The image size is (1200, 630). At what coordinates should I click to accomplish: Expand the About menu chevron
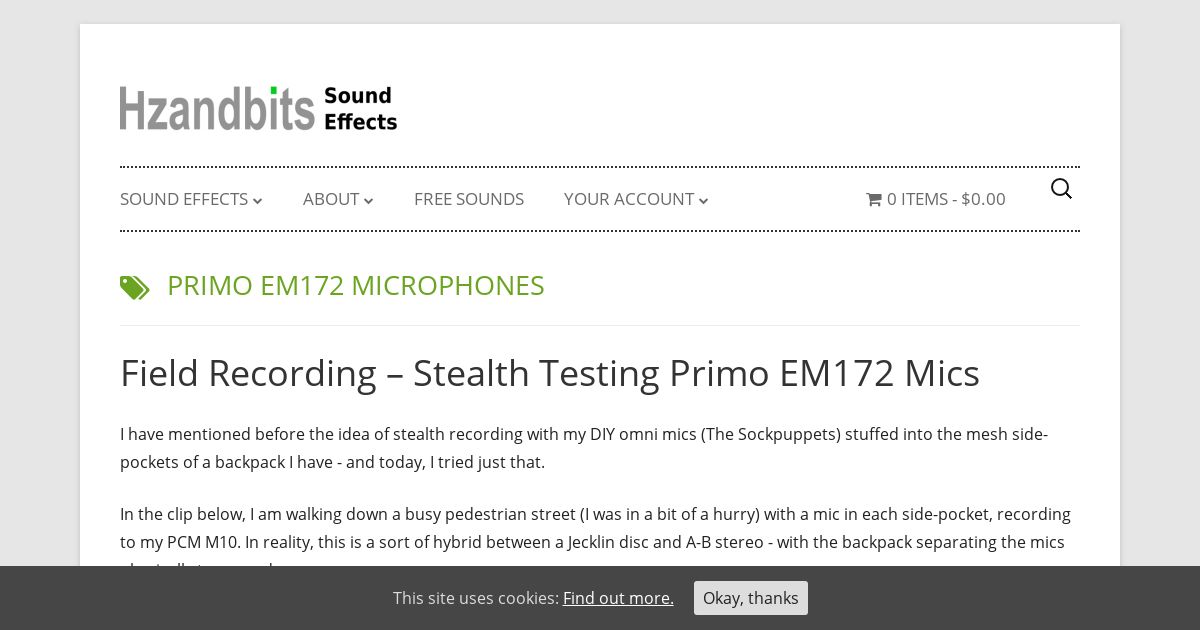(x=369, y=201)
